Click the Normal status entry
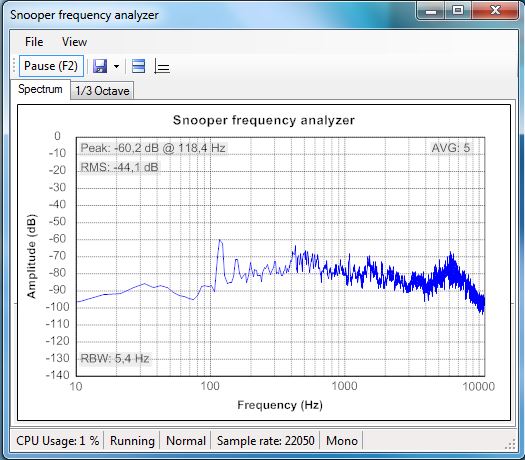This screenshot has width=525, height=460. [x=186, y=441]
